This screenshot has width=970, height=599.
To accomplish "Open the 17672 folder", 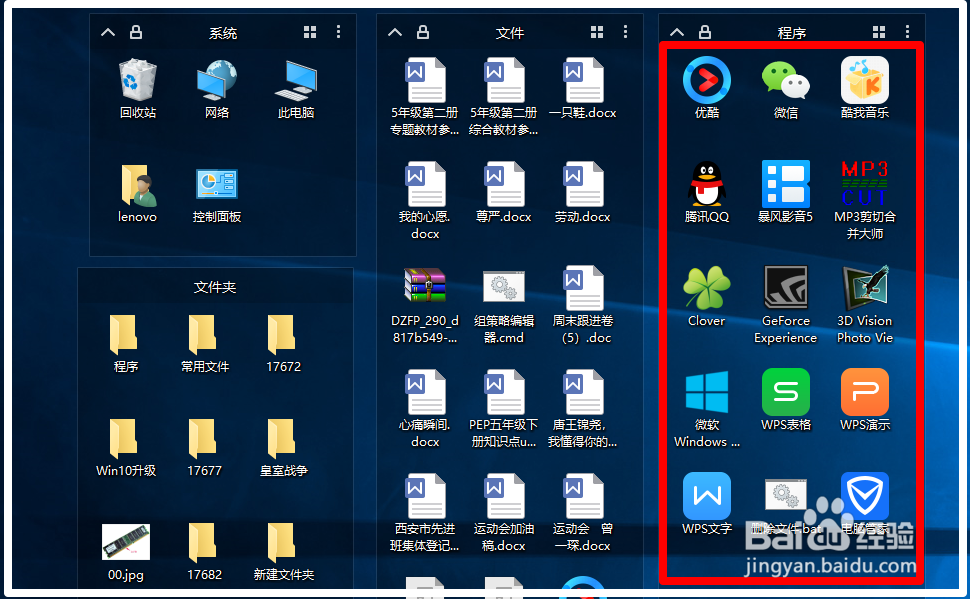I will pyautogui.click(x=282, y=334).
